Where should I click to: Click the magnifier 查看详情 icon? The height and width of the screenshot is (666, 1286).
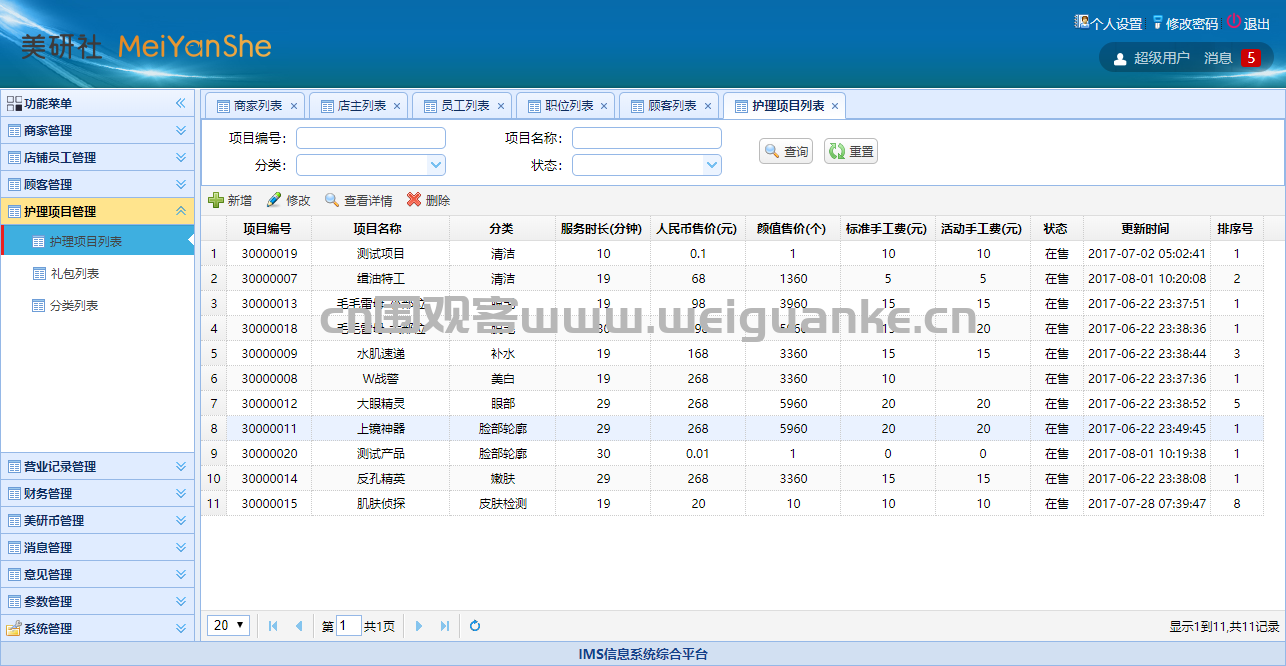[x=332, y=200]
